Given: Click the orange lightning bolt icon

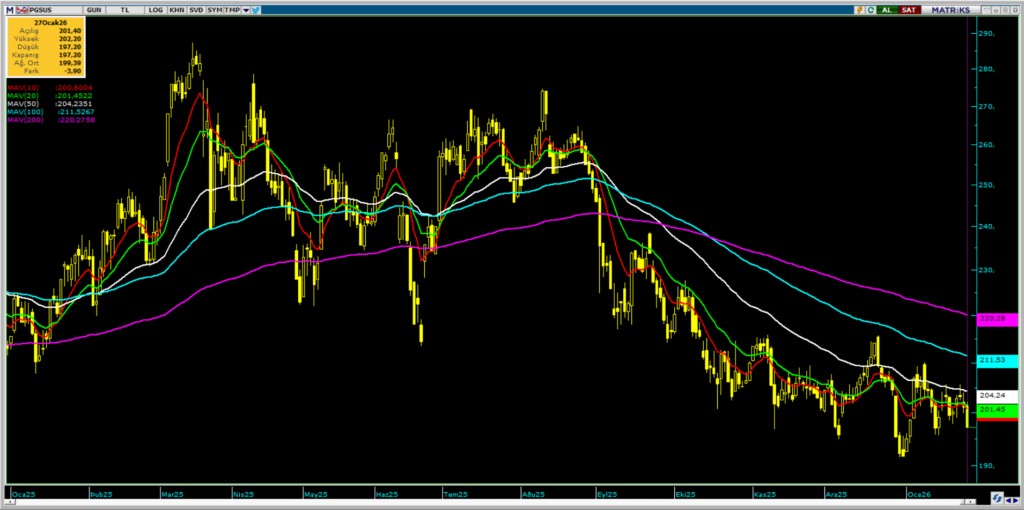Looking at the screenshot, I should tap(858, 9).
